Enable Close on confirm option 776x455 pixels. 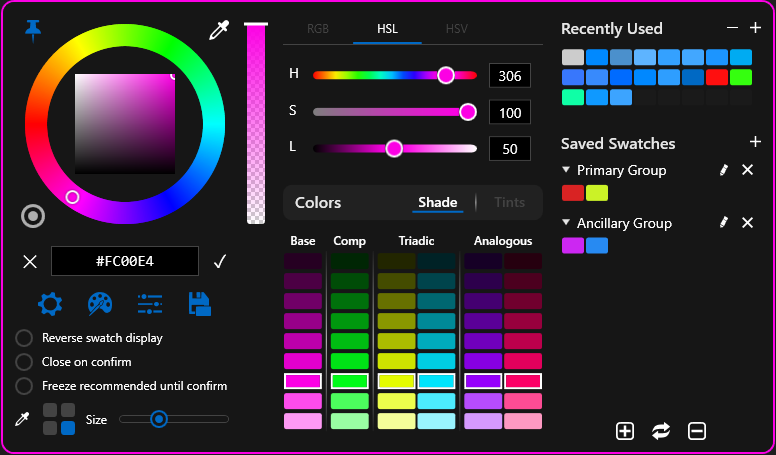[x=24, y=362]
